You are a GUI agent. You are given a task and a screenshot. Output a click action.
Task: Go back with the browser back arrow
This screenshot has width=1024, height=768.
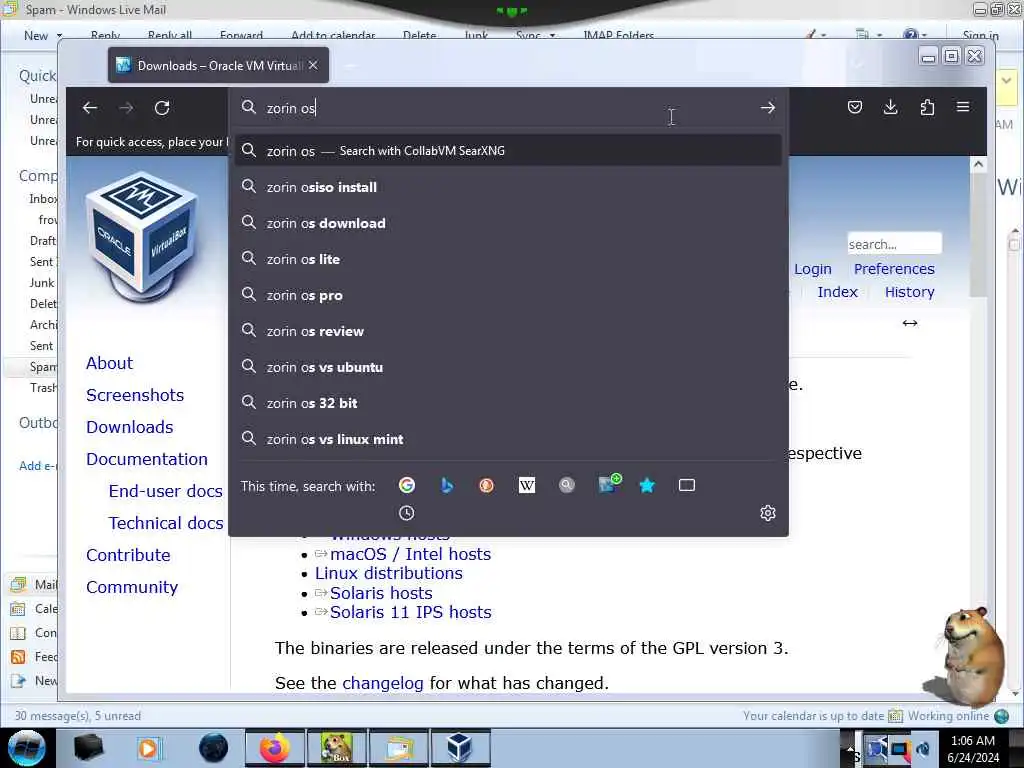89,108
